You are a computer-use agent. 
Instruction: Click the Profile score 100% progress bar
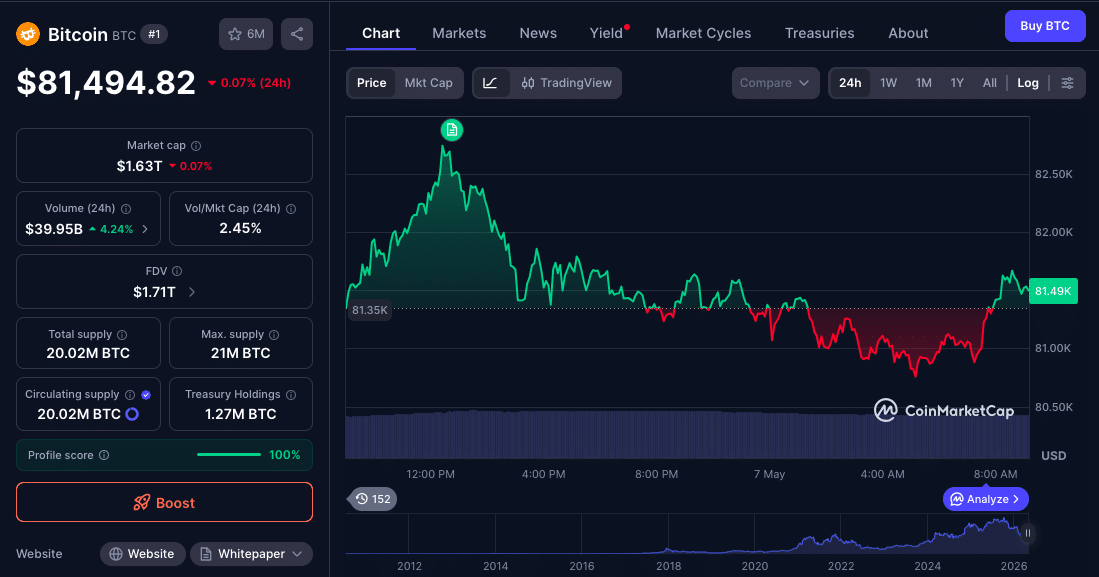pos(229,455)
